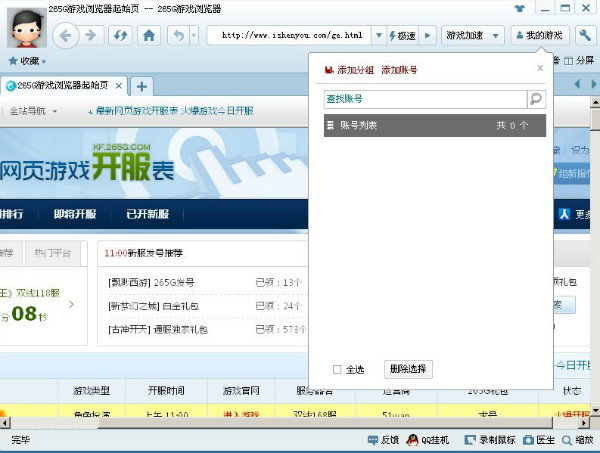Click the 开服时间 column header
Screen dimensions: 600x453
click(x=166, y=391)
